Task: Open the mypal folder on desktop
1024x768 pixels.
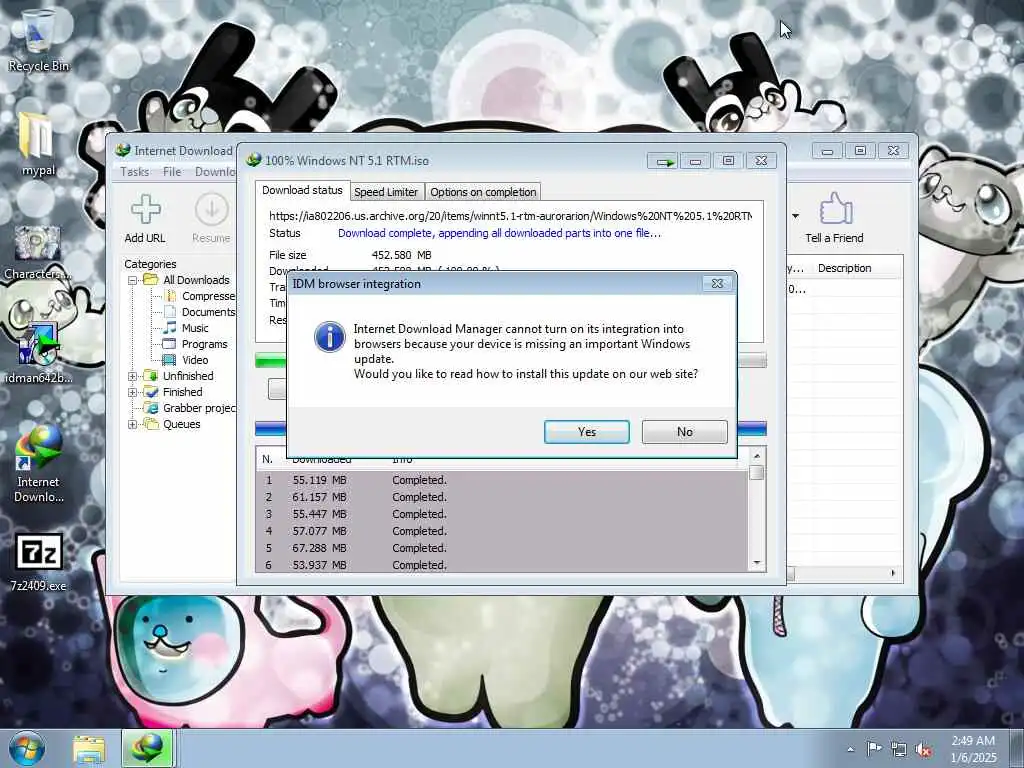Action: coord(38,144)
